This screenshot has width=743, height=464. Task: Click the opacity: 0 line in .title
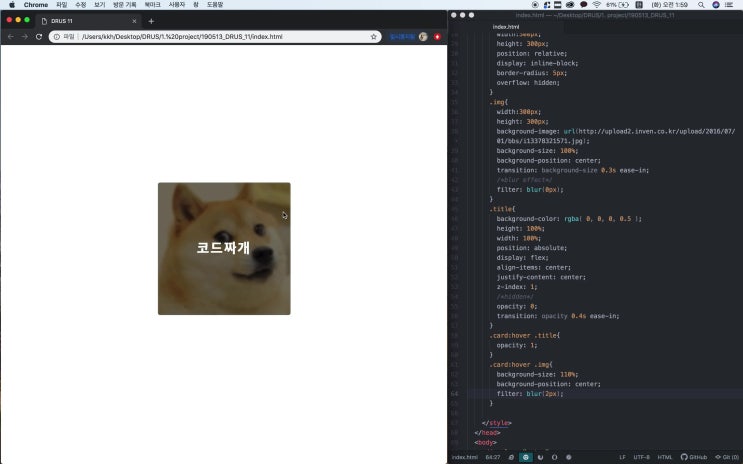[516, 306]
